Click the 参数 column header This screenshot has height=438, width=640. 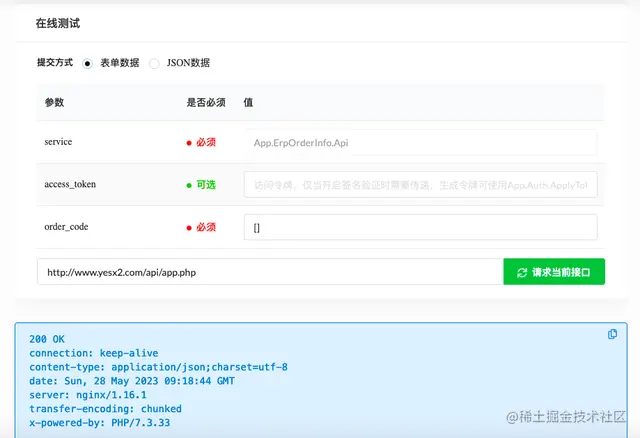tap(54, 102)
